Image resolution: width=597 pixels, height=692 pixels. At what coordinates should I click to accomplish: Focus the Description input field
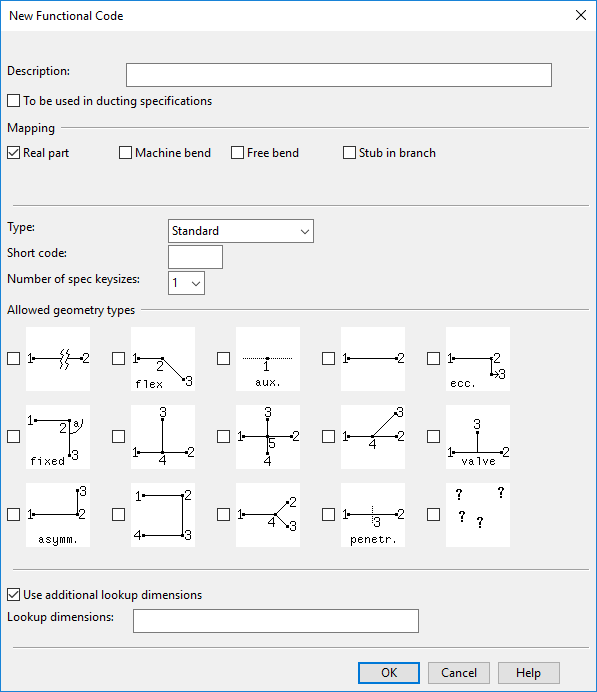339,75
